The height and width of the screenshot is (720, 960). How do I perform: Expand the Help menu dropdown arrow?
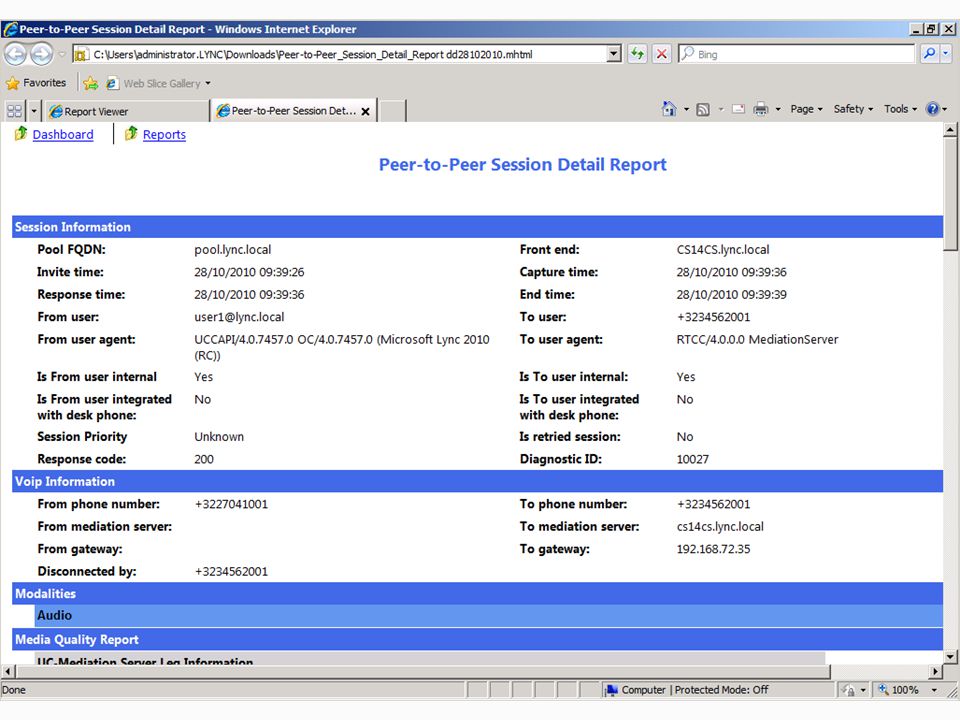click(x=945, y=110)
